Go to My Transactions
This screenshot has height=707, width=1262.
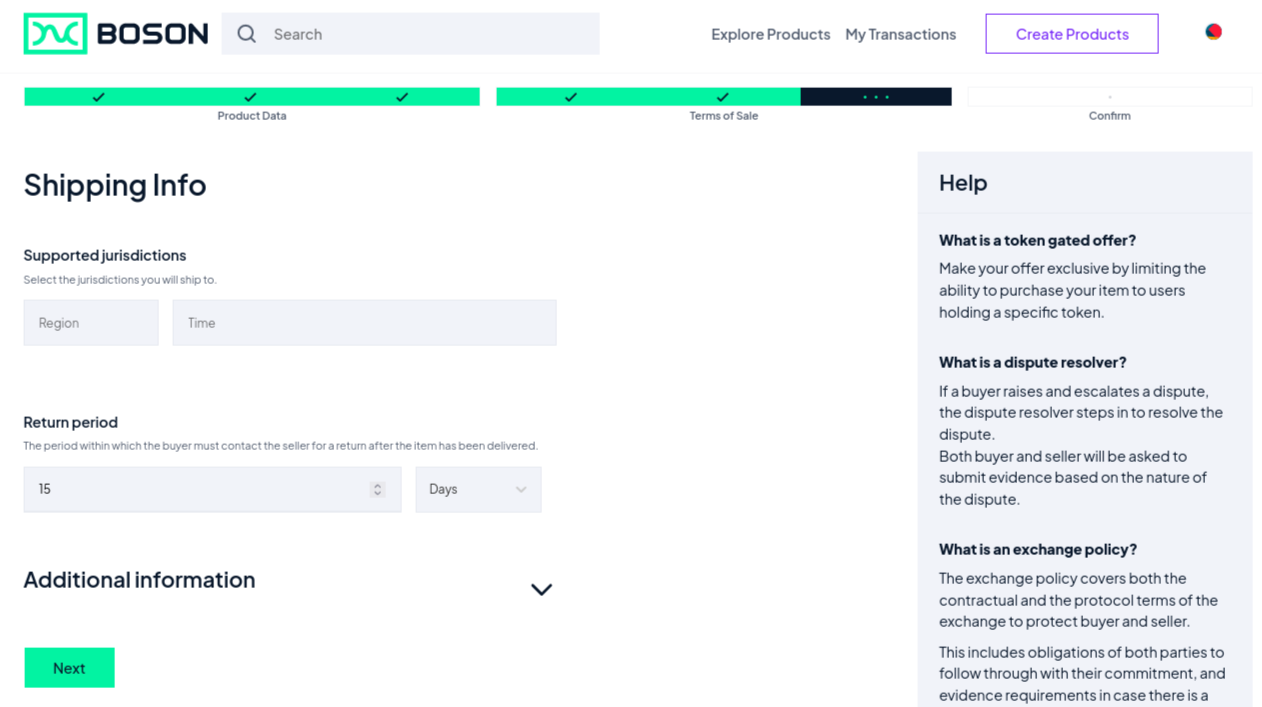click(900, 34)
